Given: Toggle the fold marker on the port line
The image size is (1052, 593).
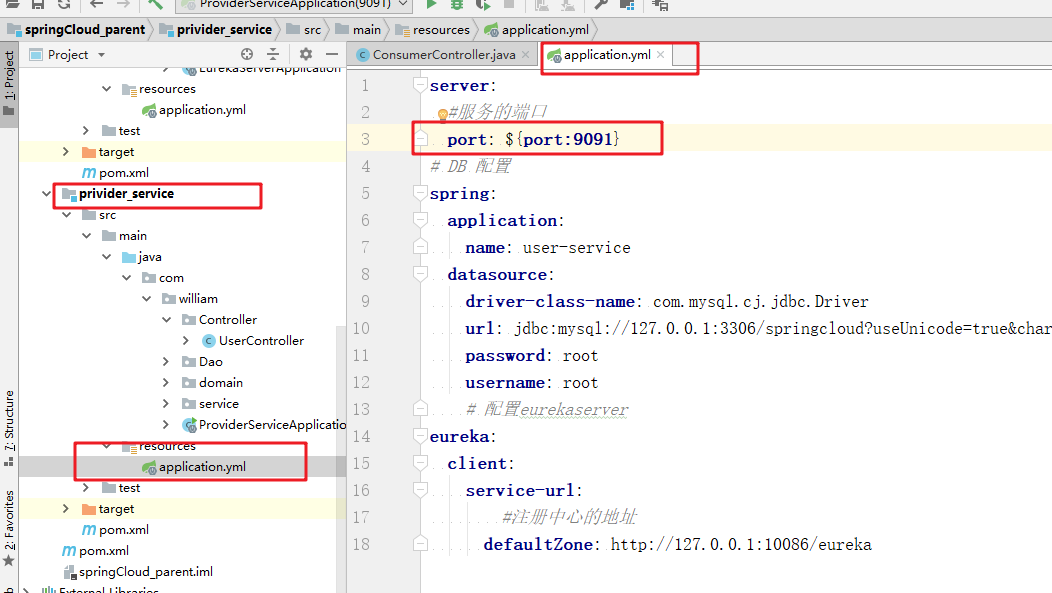Looking at the screenshot, I should pos(420,139).
